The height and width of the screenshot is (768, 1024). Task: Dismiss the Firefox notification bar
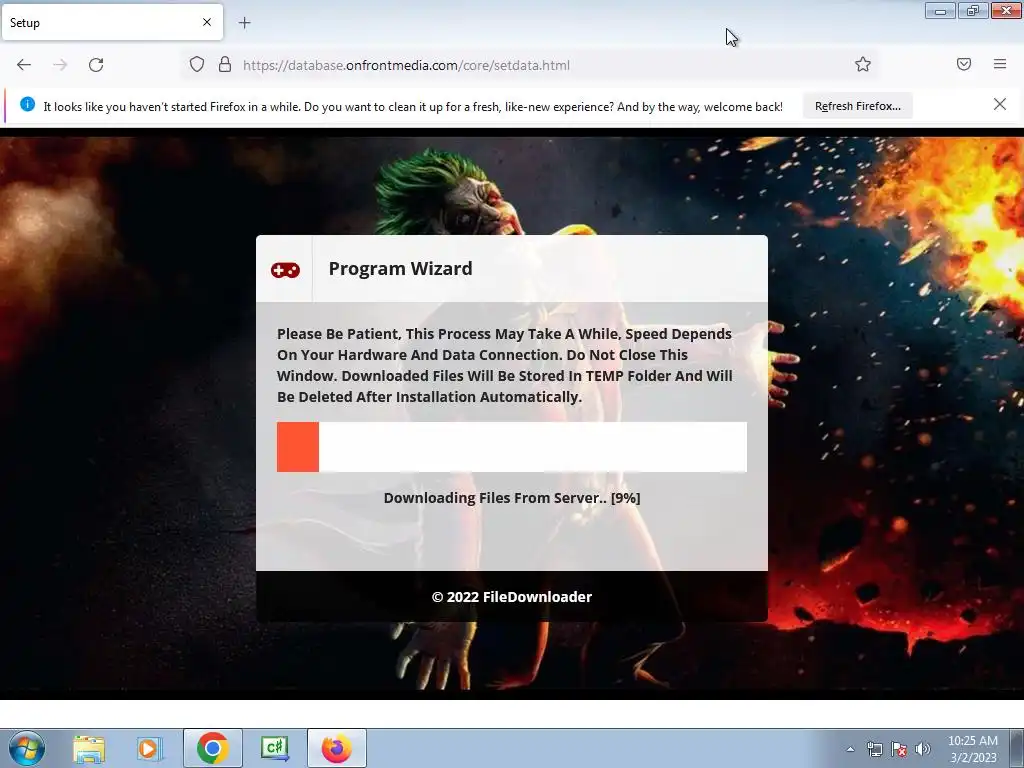tap(999, 104)
